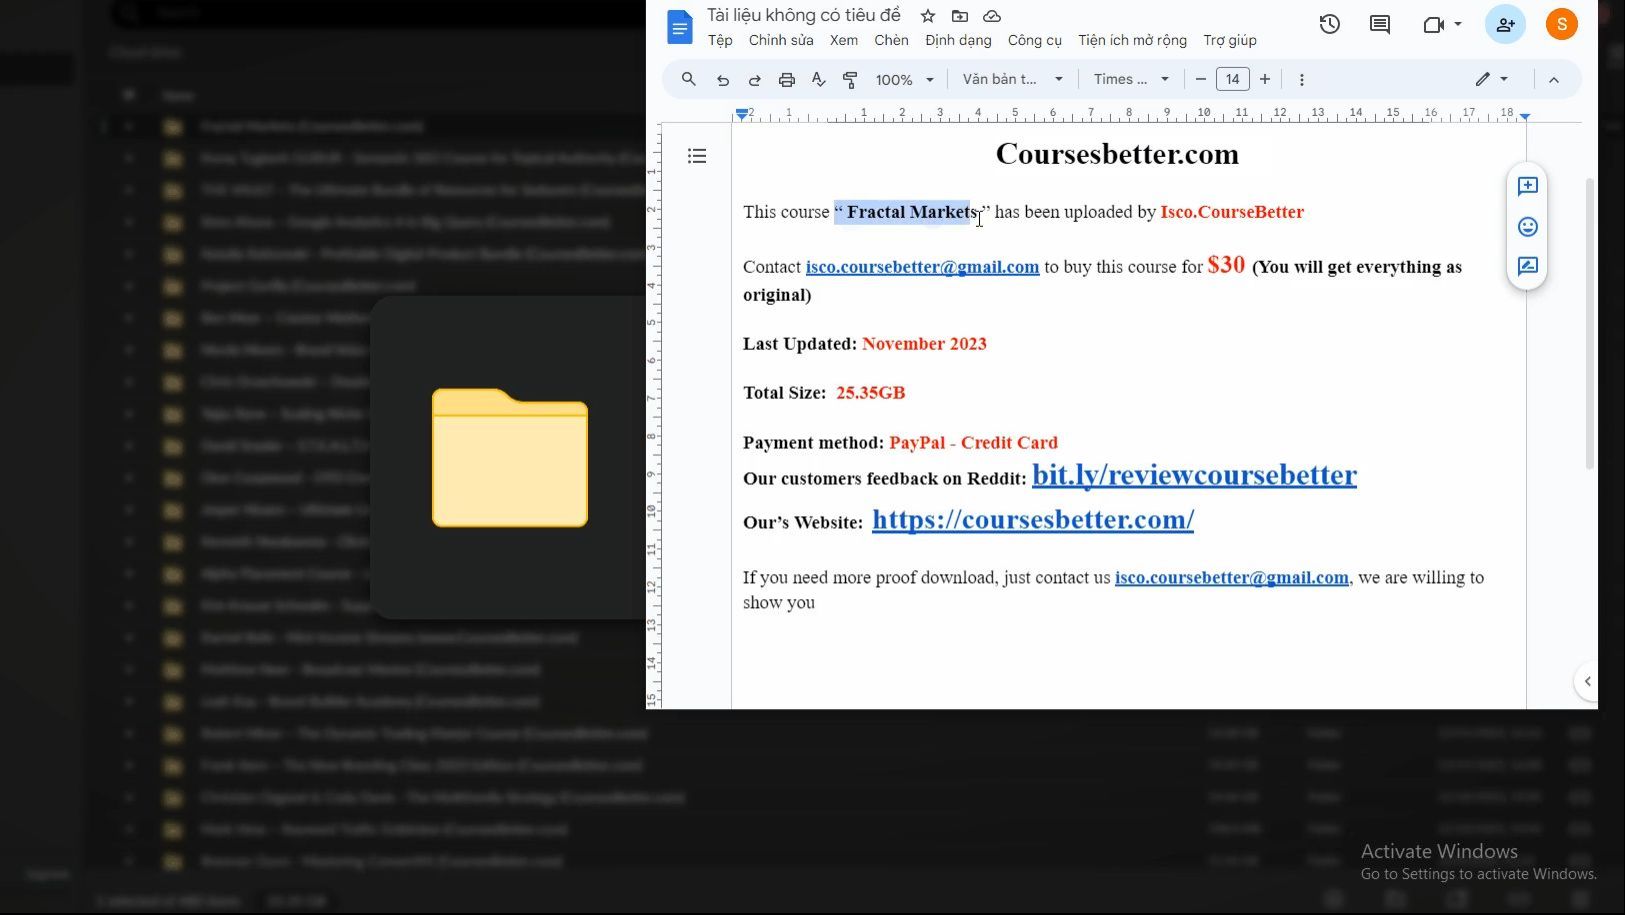Click the highlighted 'Fractal Markets' text
1625x915 pixels.
click(x=910, y=212)
